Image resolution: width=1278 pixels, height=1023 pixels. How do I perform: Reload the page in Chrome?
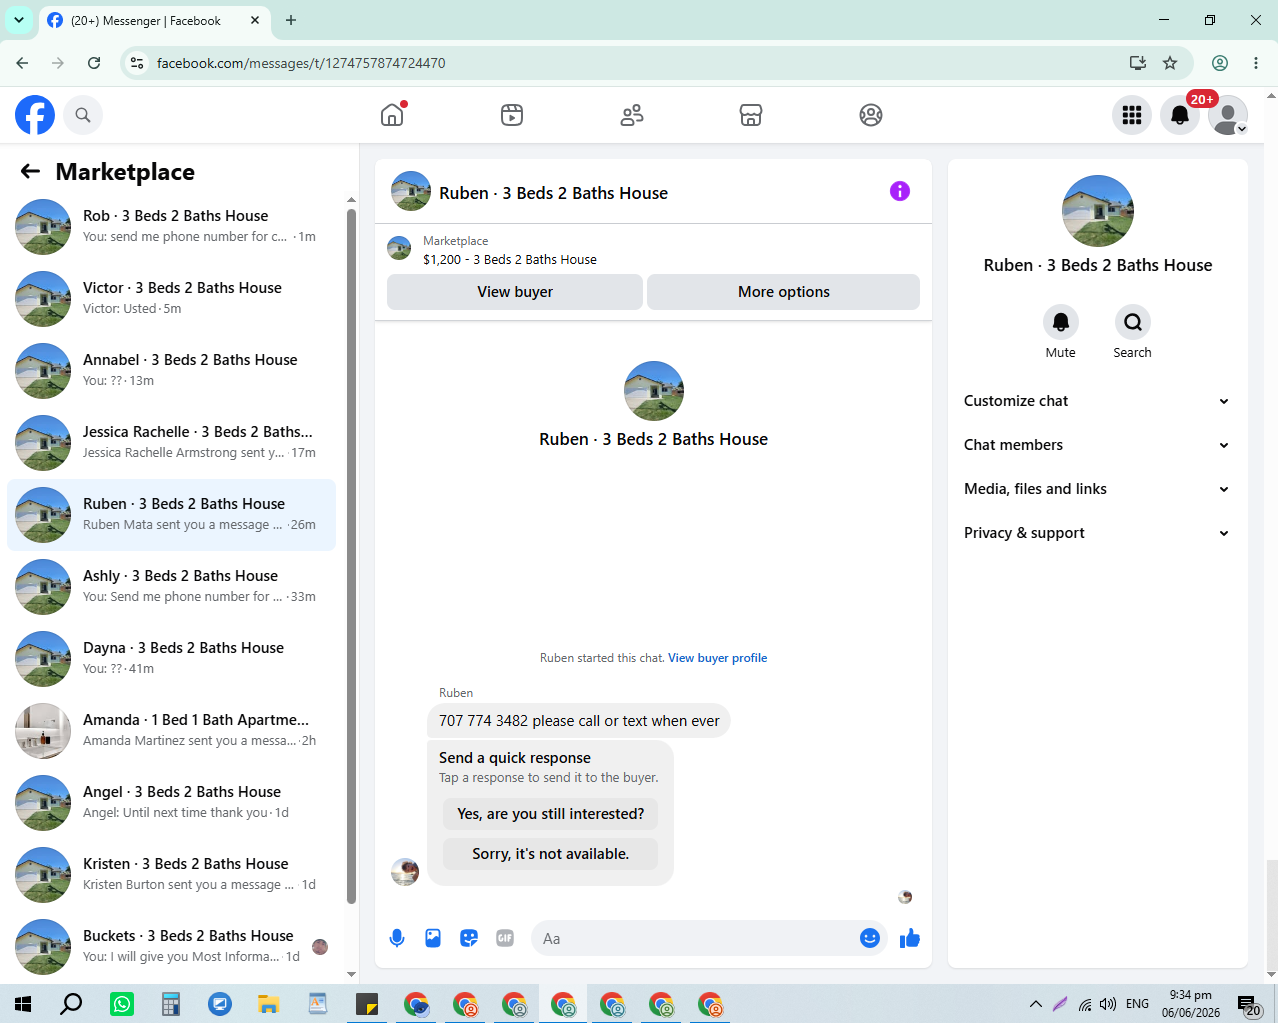(x=94, y=63)
